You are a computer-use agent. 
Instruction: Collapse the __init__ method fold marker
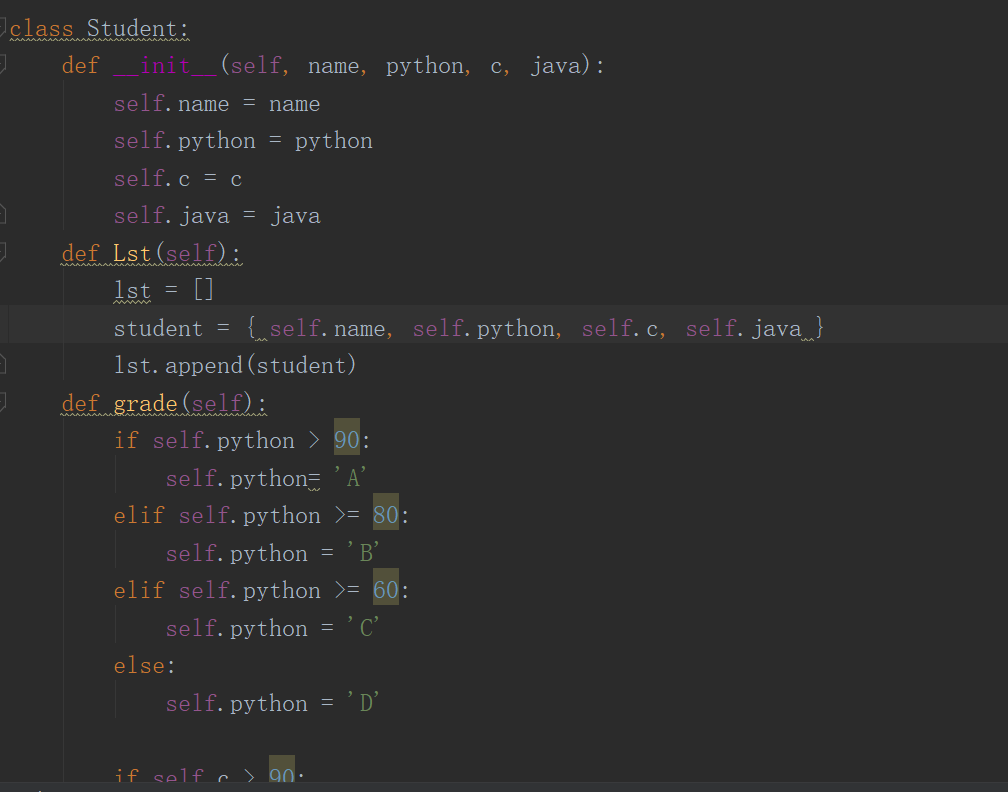pos(2,64)
